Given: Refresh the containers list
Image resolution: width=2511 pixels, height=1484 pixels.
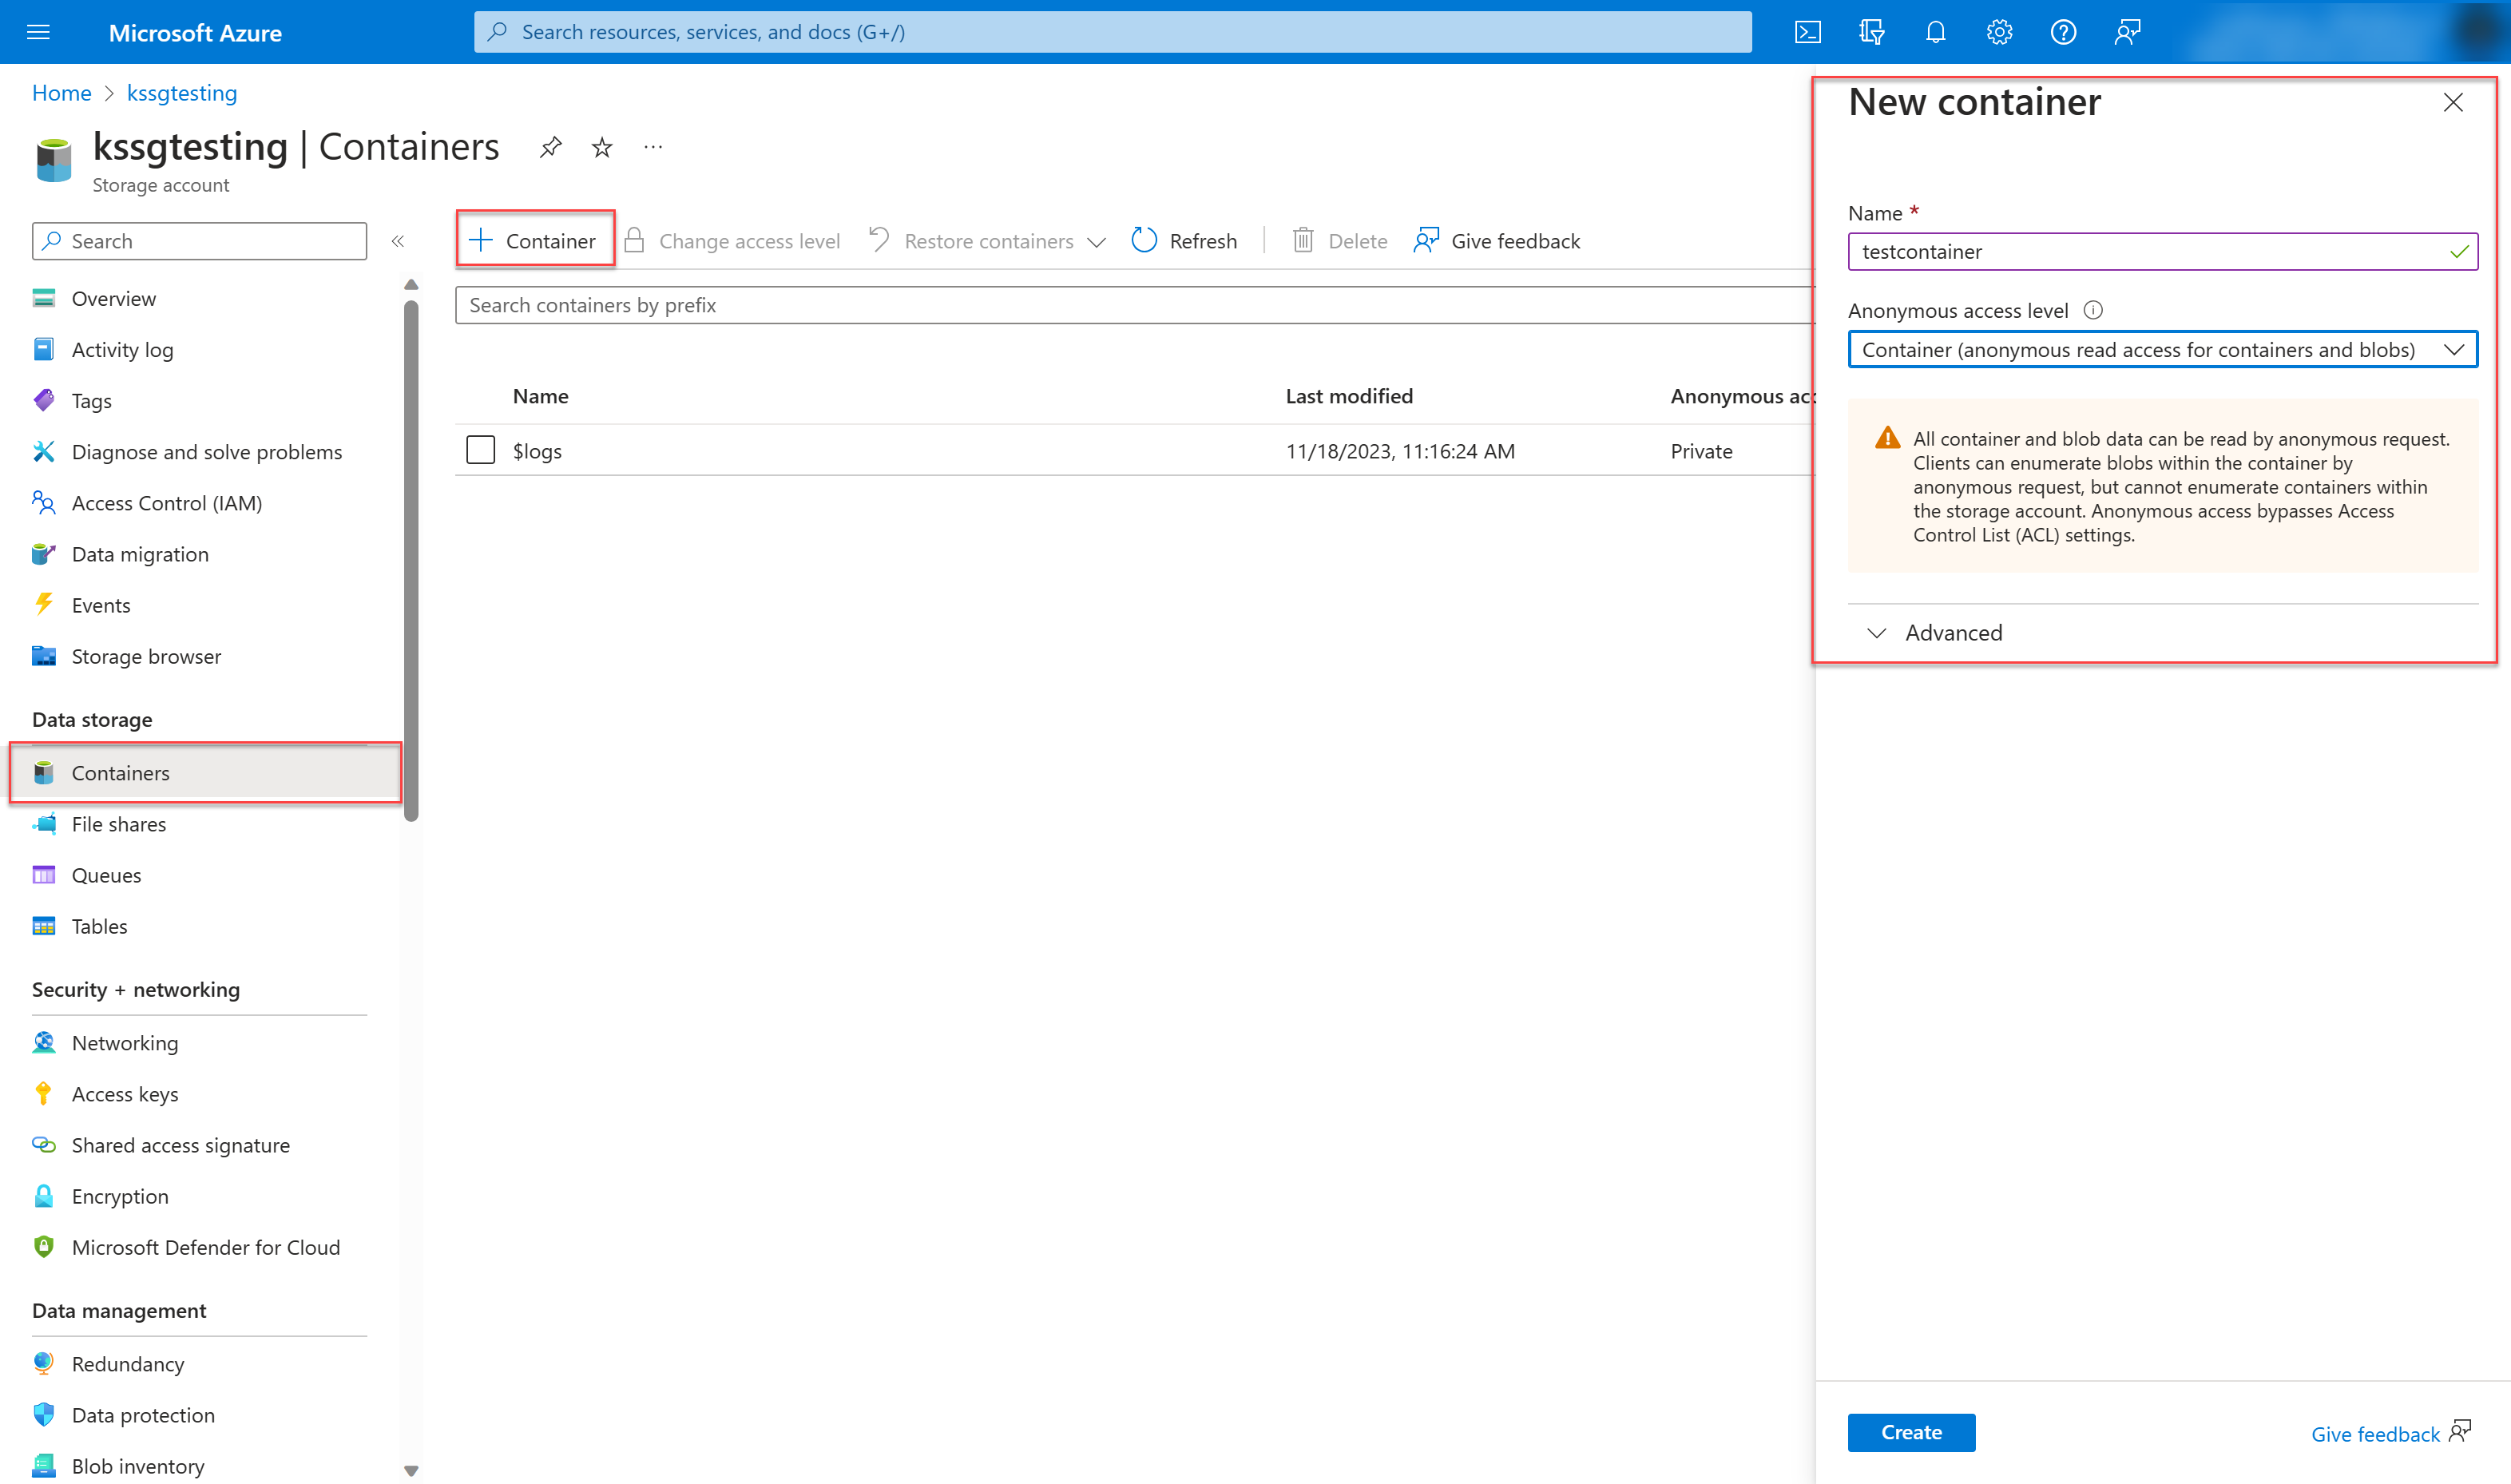Looking at the screenshot, I should pyautogui.click(x=1184, y=240).
